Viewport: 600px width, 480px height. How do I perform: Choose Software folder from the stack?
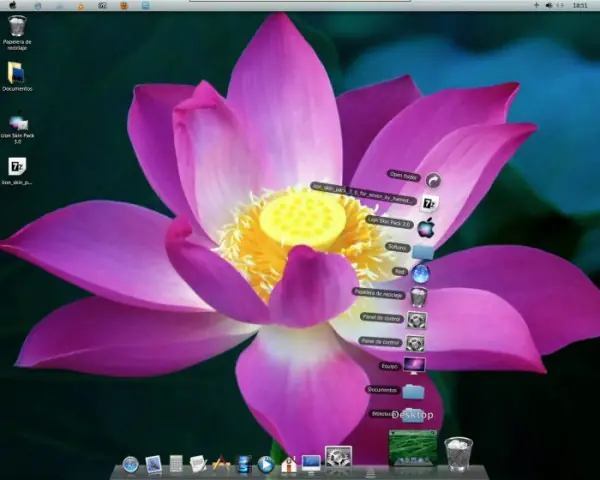click(x=423, y=250)
